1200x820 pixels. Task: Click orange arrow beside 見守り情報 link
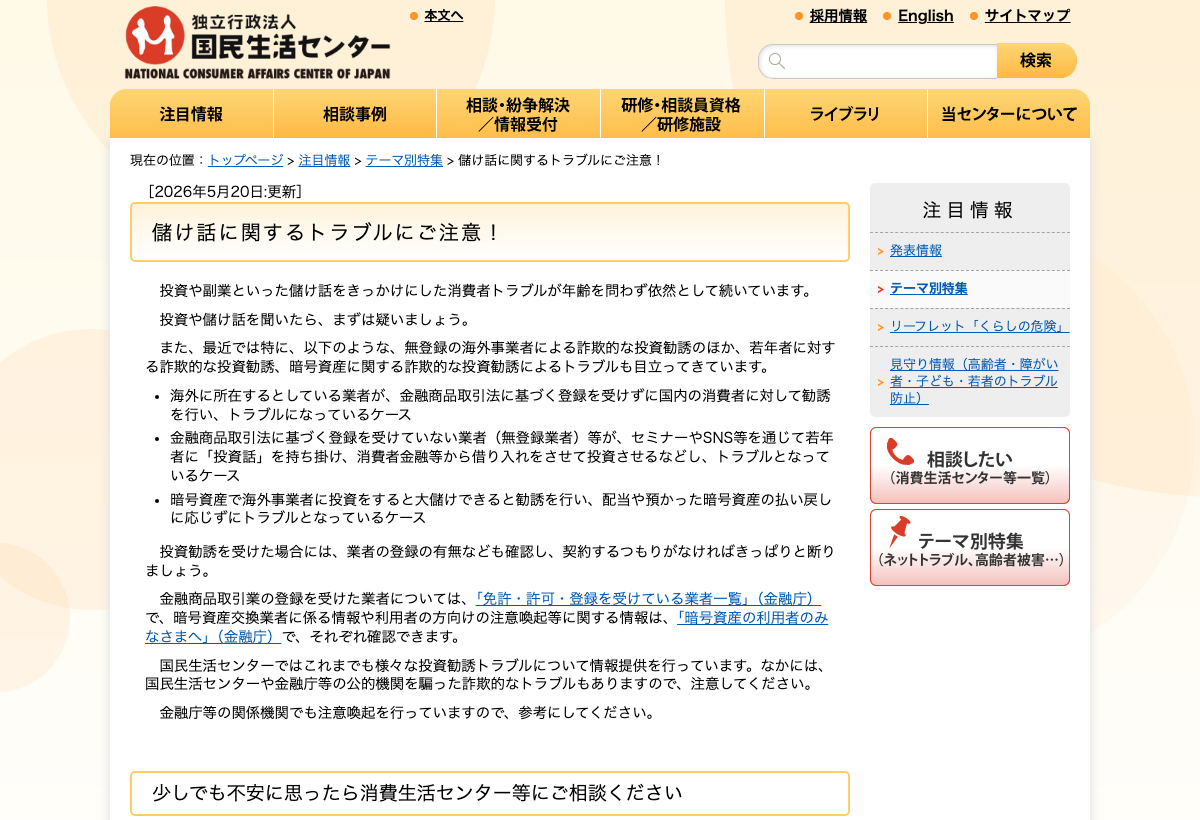pos(880,382)
